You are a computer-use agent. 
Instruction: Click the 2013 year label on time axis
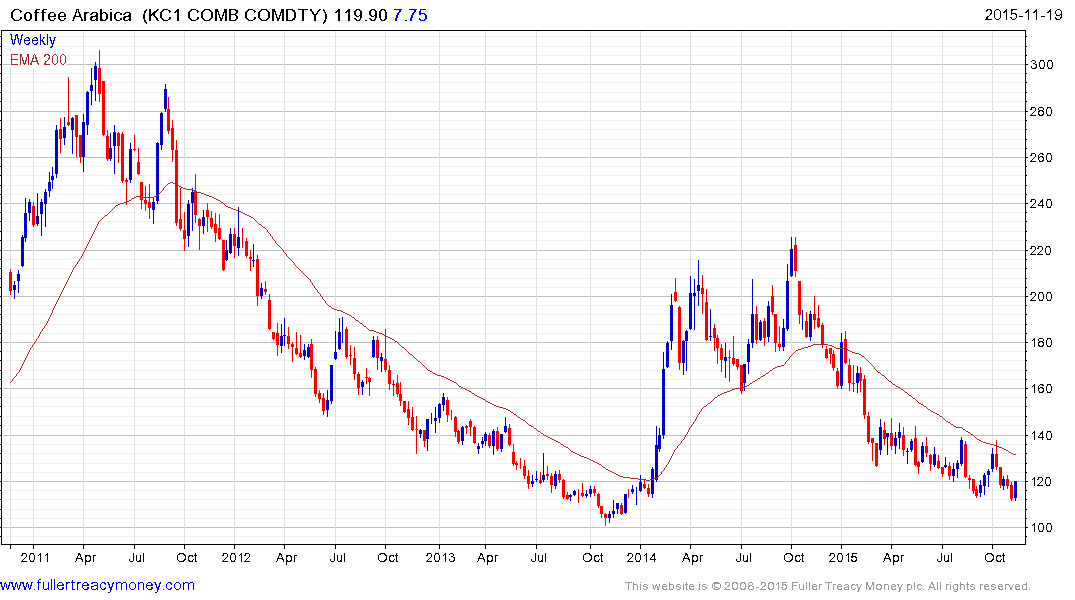(440, 557)
